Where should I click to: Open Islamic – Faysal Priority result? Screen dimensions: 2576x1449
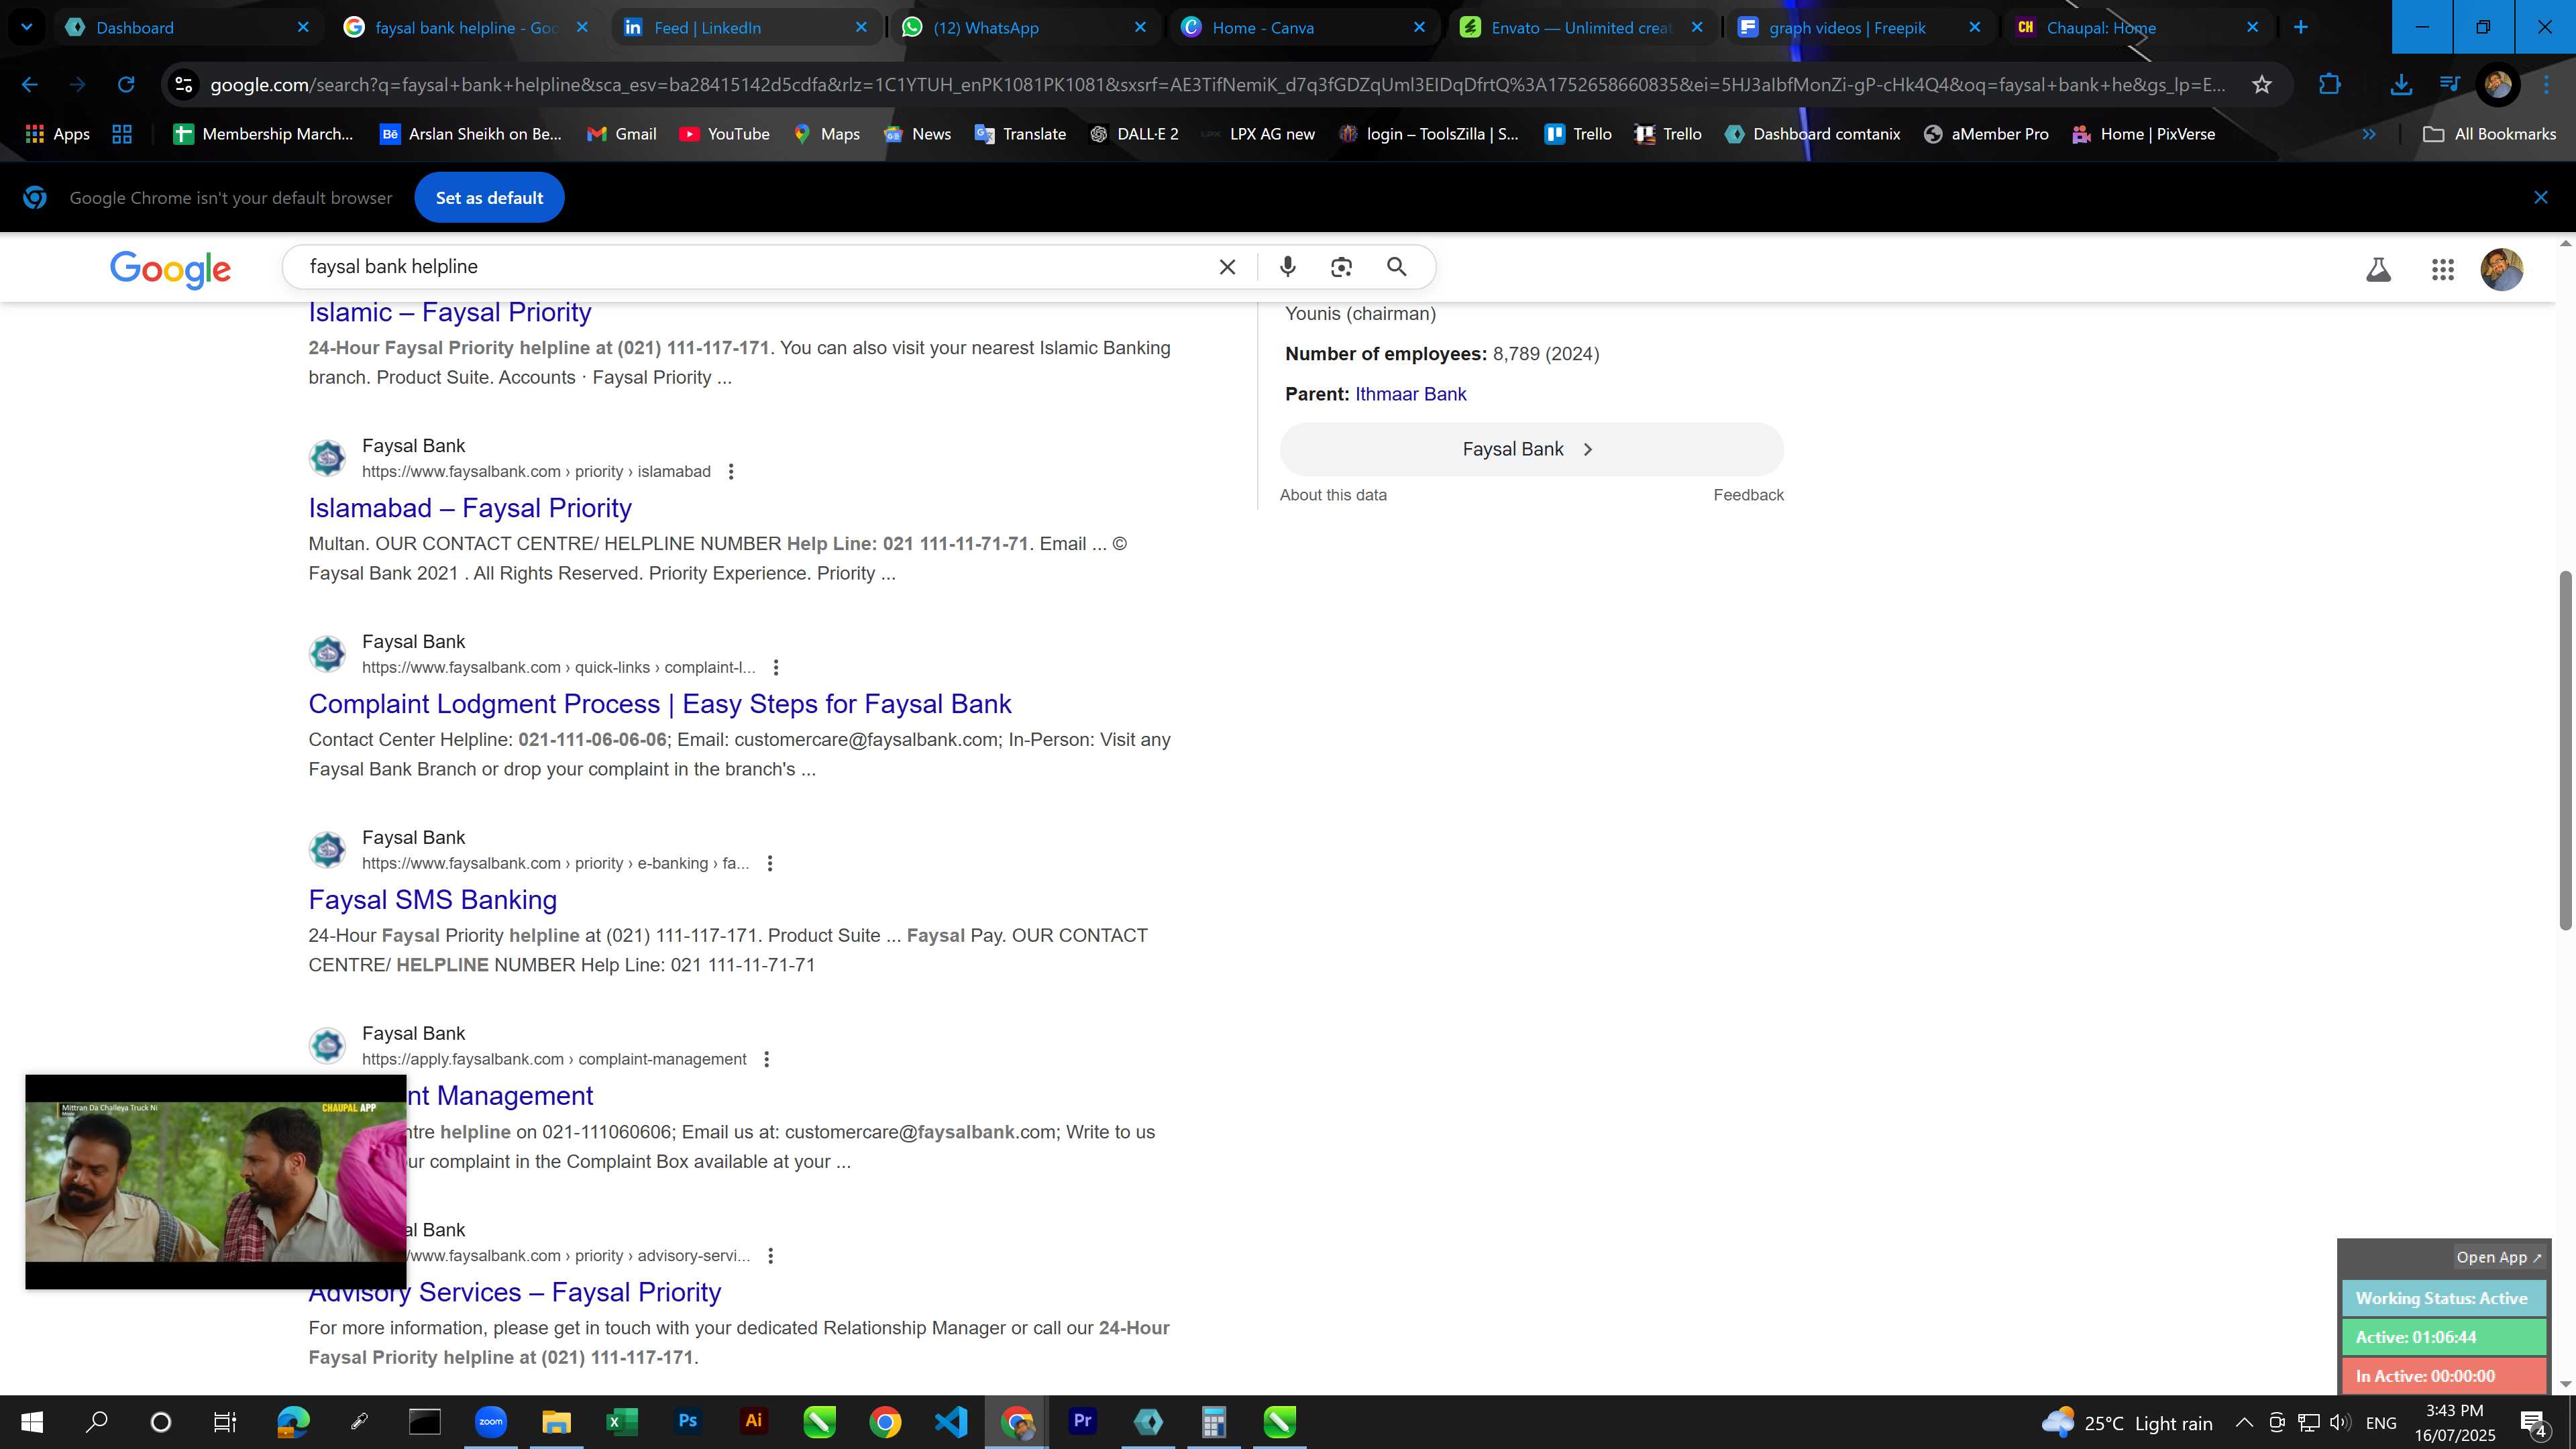tap(450, 312)
